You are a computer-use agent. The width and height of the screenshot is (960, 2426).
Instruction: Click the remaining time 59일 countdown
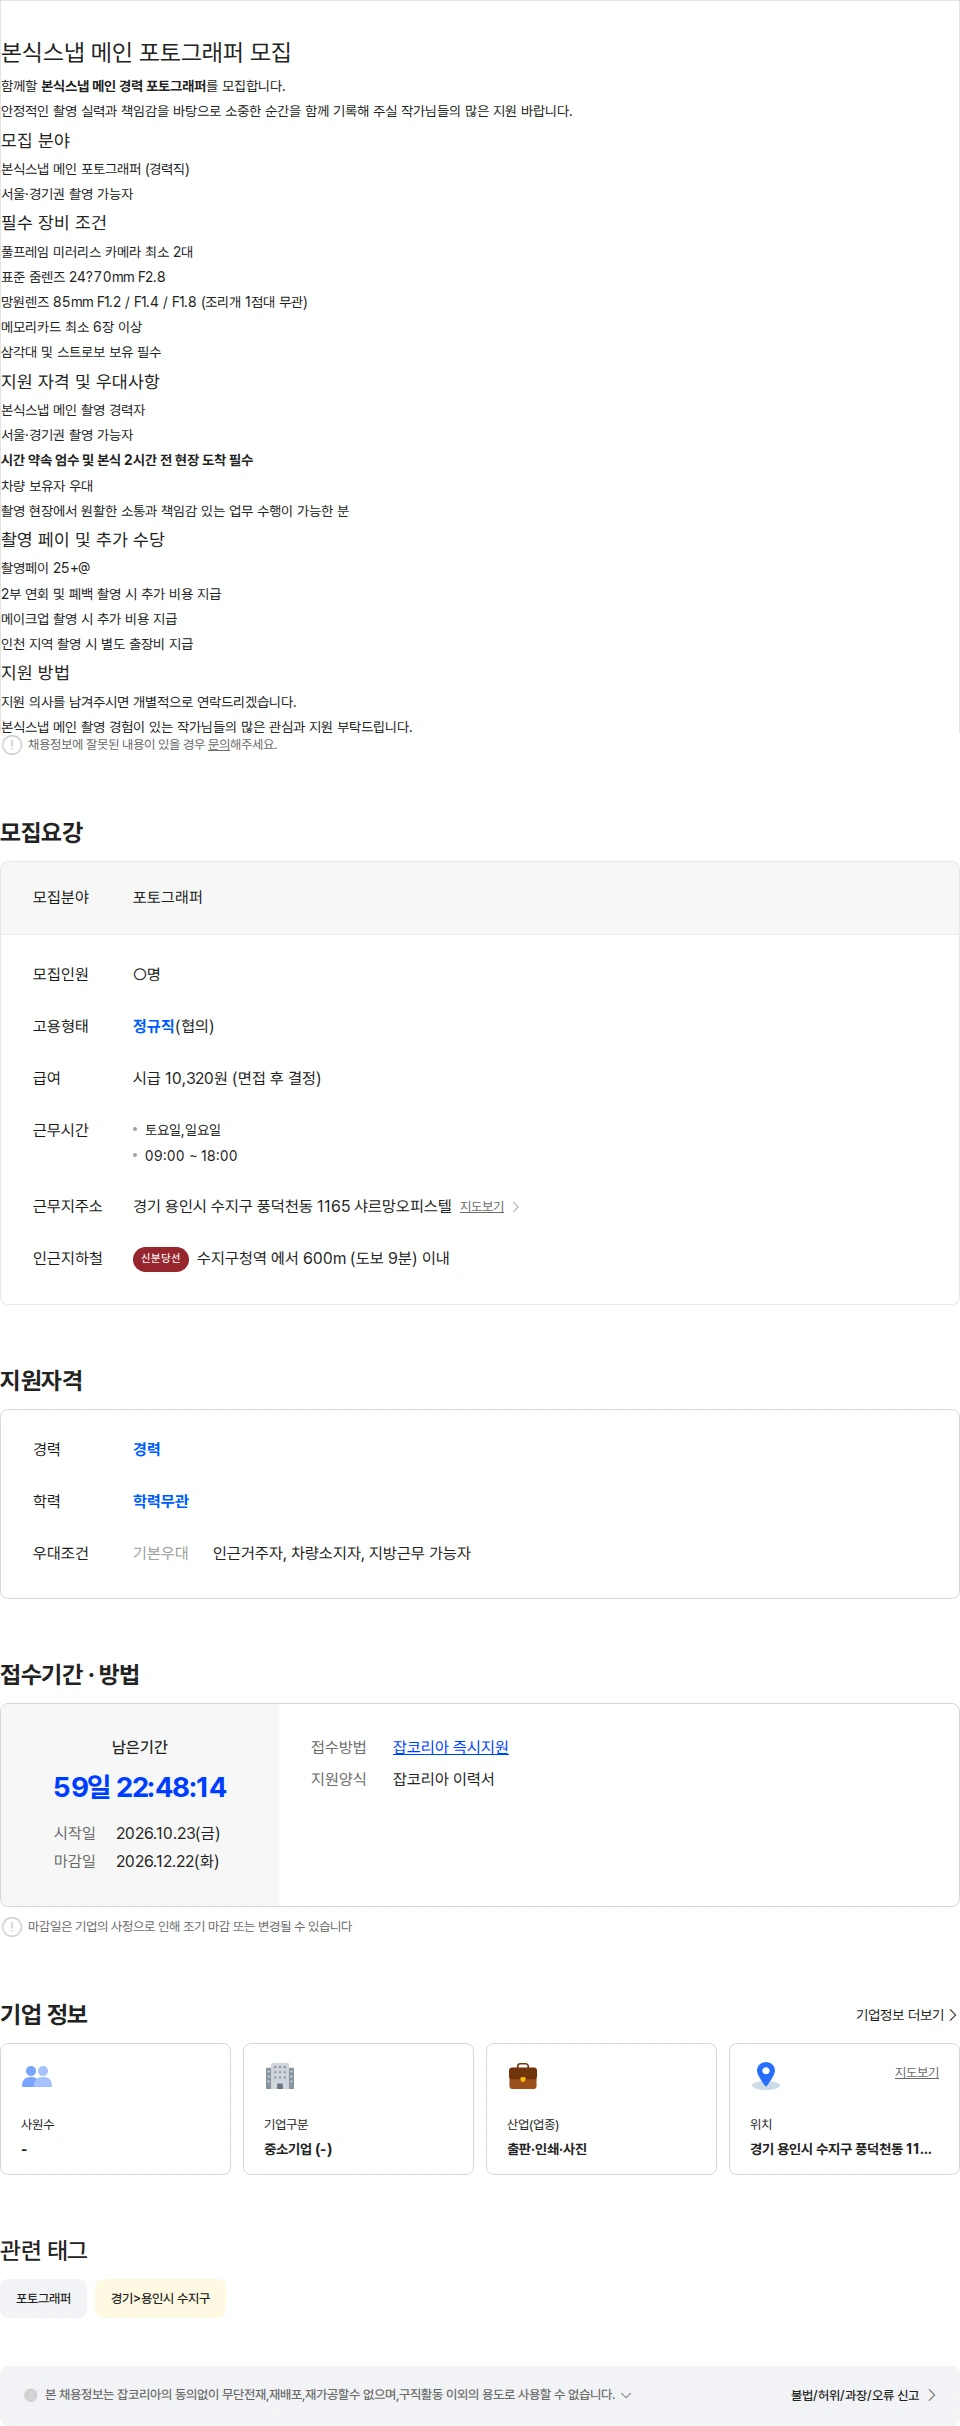pyautogui.click(x=140, y=1787)
